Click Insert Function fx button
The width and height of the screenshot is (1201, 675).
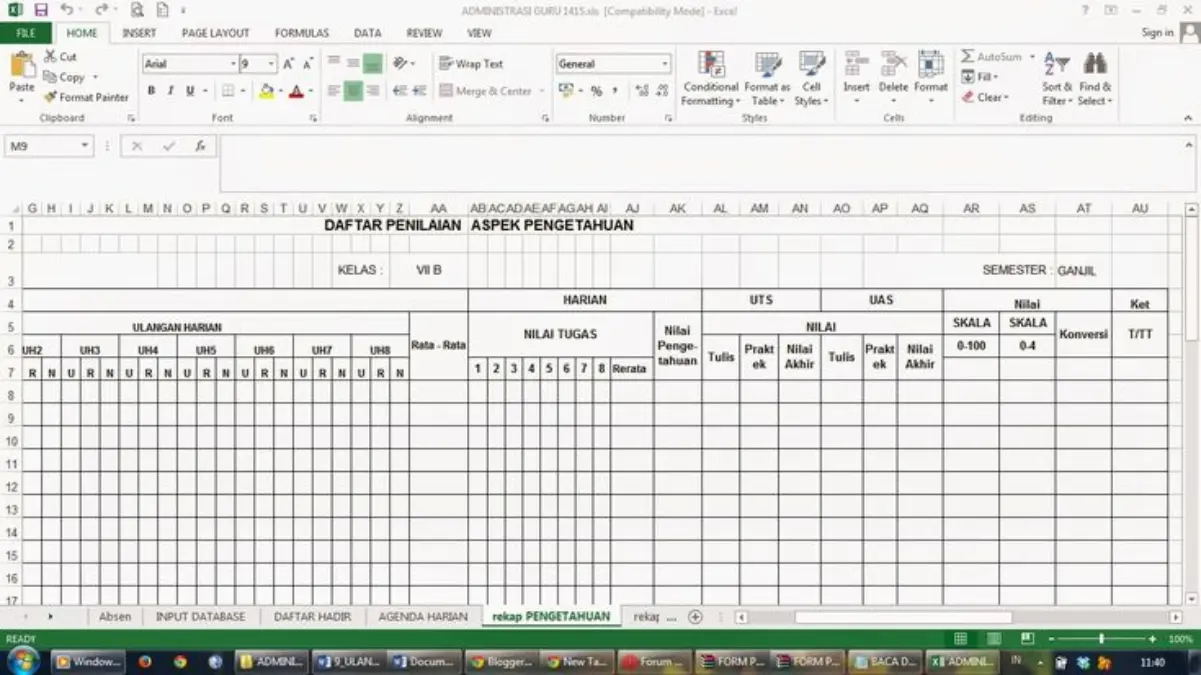coord(200,146)
